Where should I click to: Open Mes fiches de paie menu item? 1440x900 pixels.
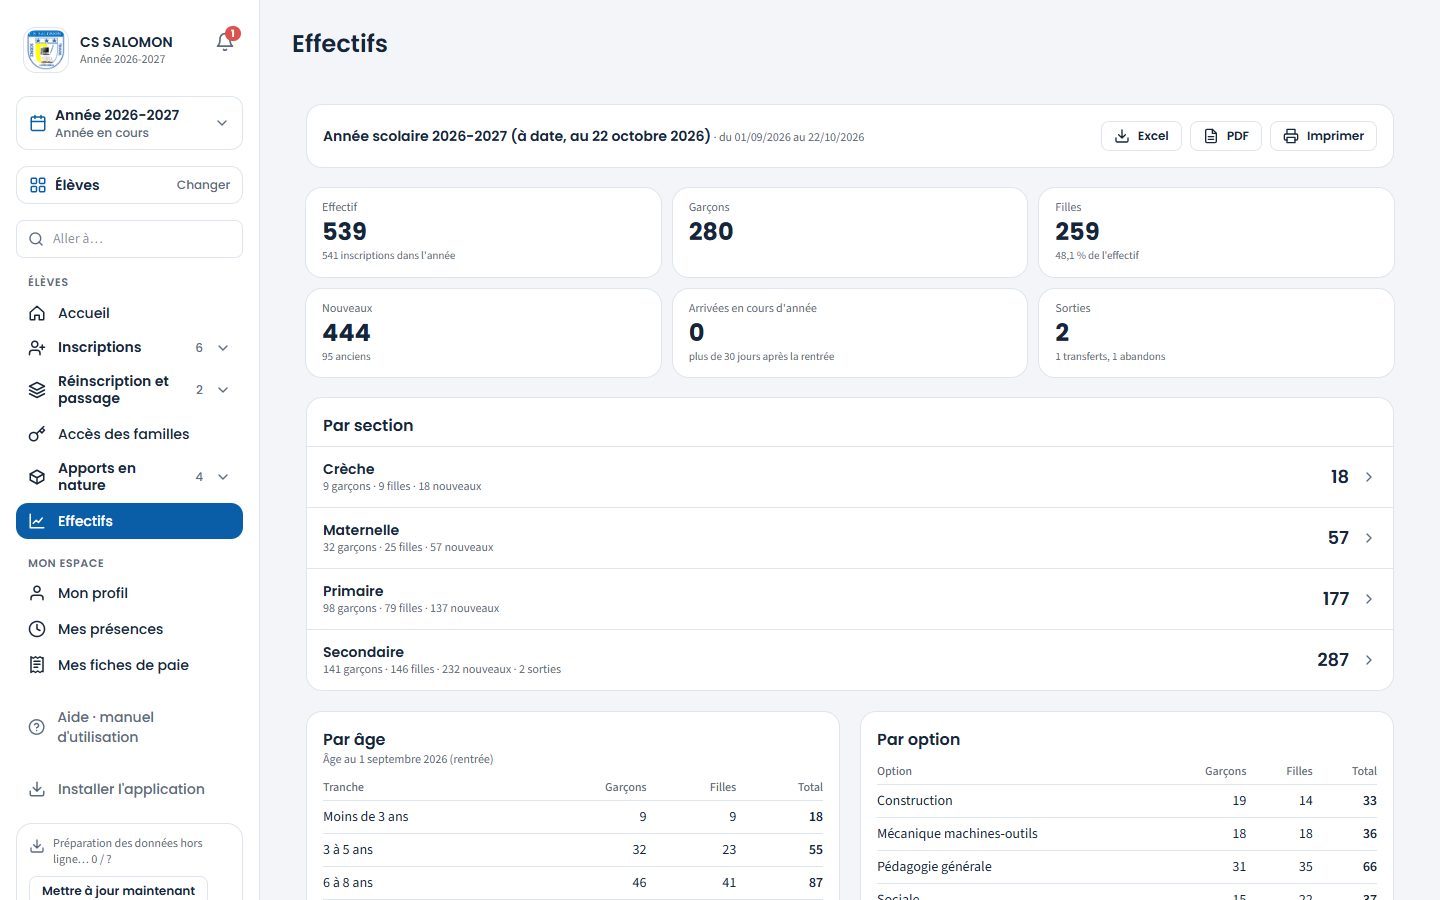tap(129, 665)
